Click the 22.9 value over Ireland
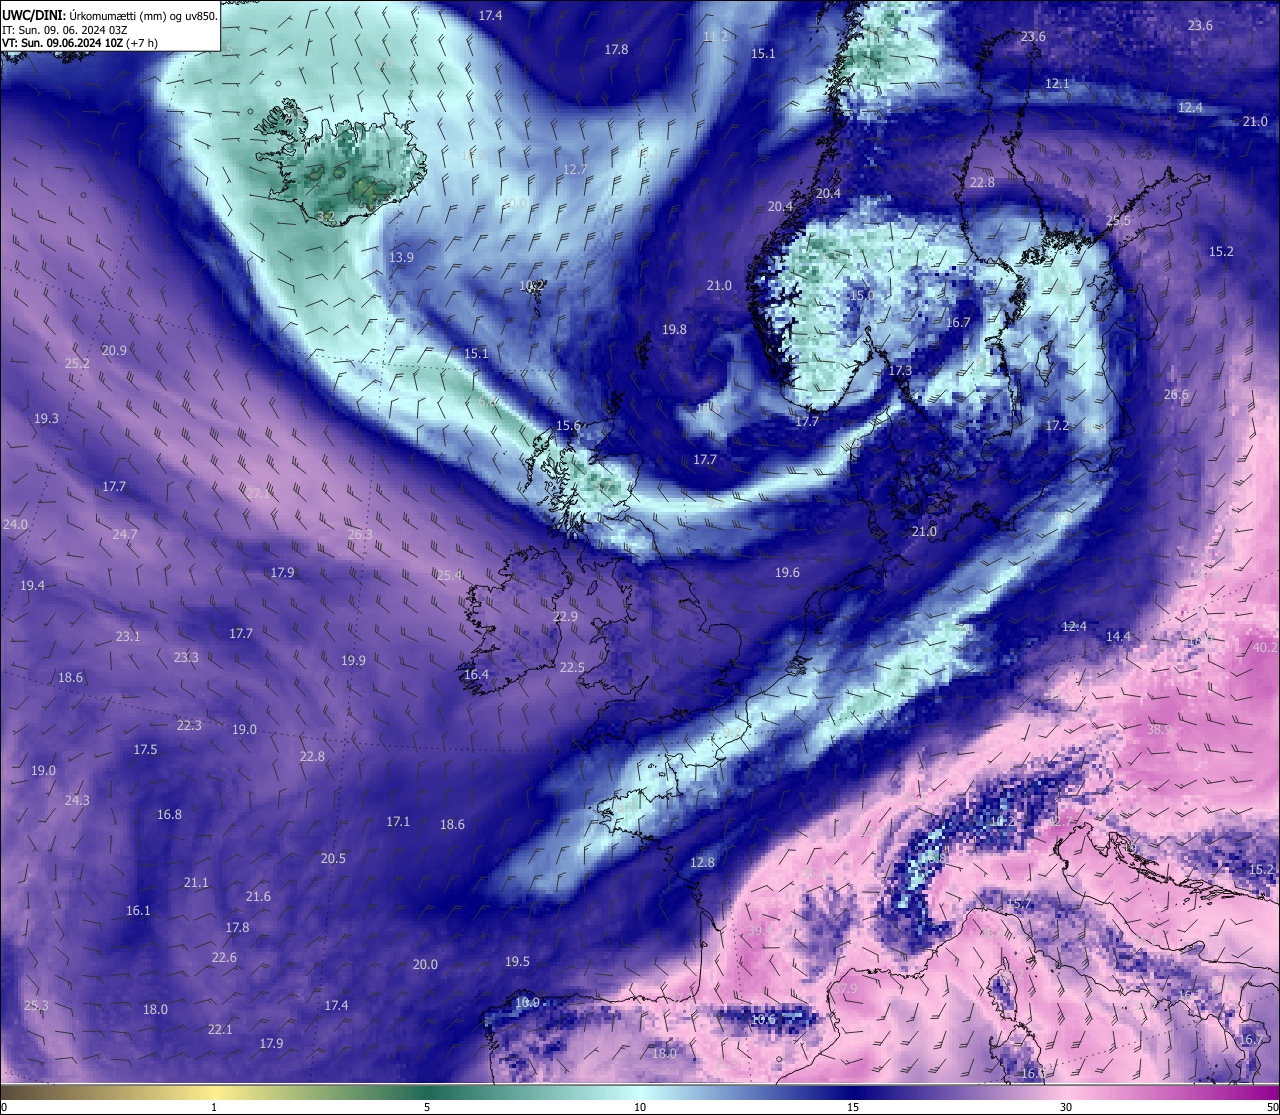The height and width of the screenshot is (1115, 1280). [565, 617]
